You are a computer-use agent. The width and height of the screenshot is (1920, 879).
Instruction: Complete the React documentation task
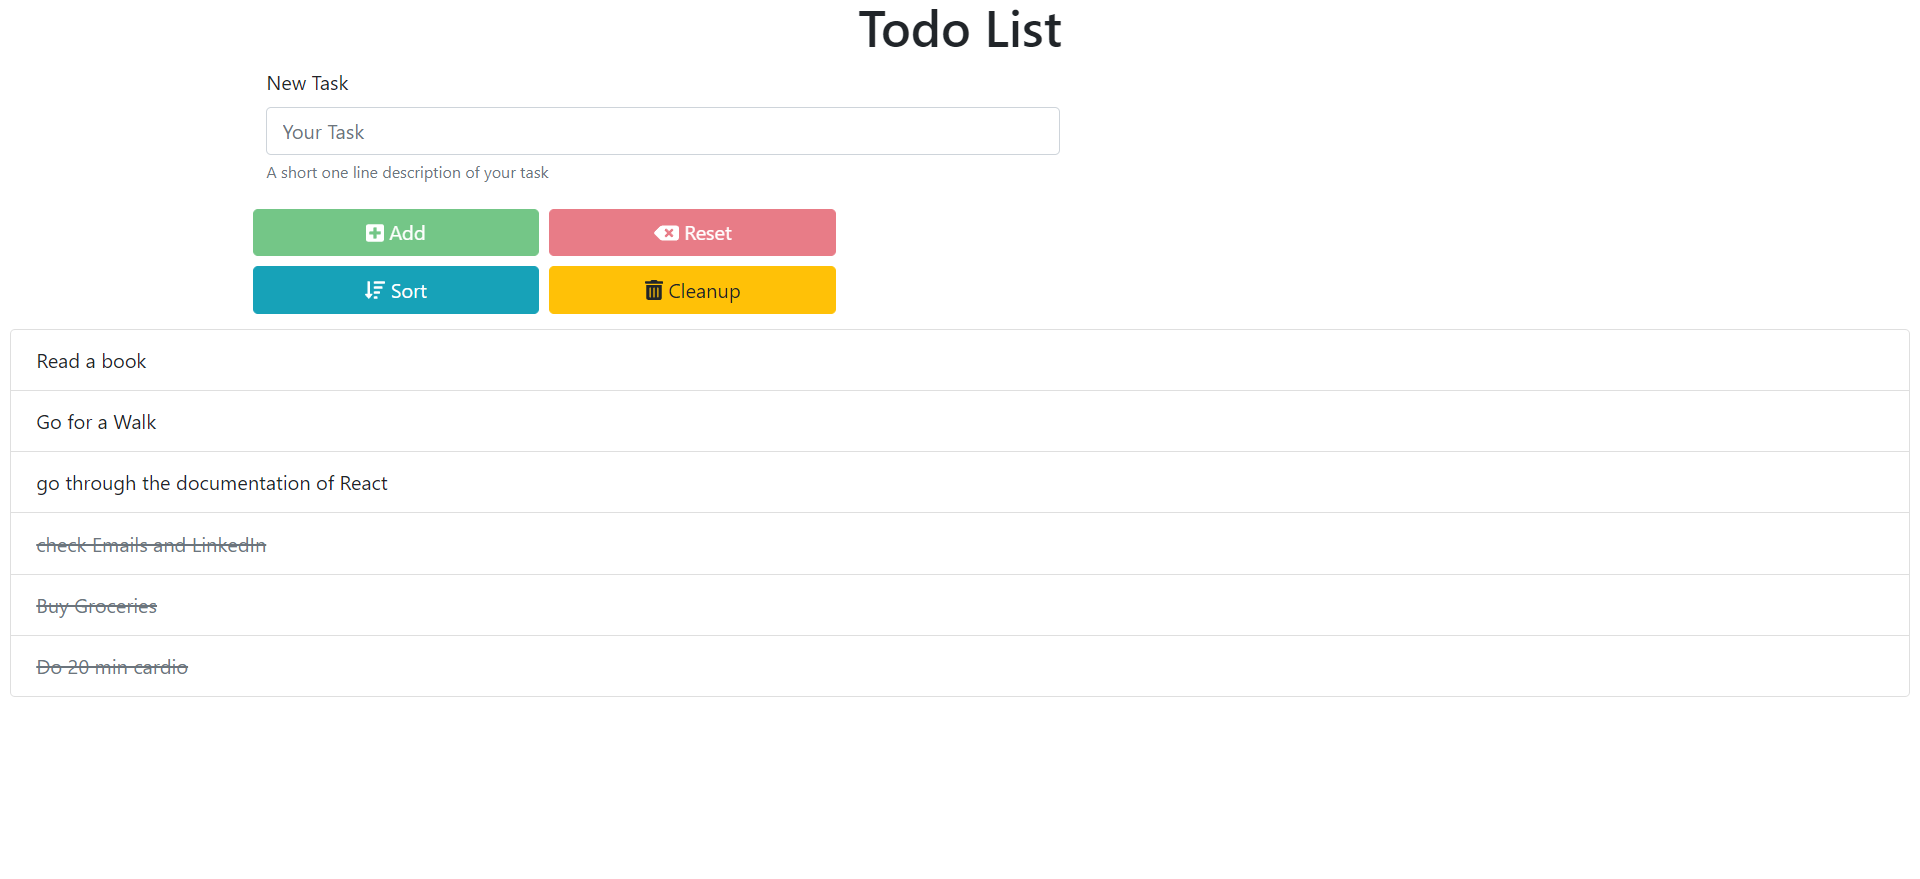pos(960,482)
